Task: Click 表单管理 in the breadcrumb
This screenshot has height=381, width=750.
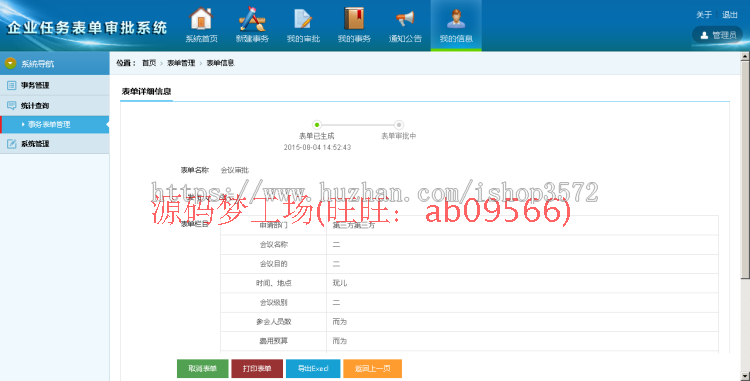Action: (181, 63)
